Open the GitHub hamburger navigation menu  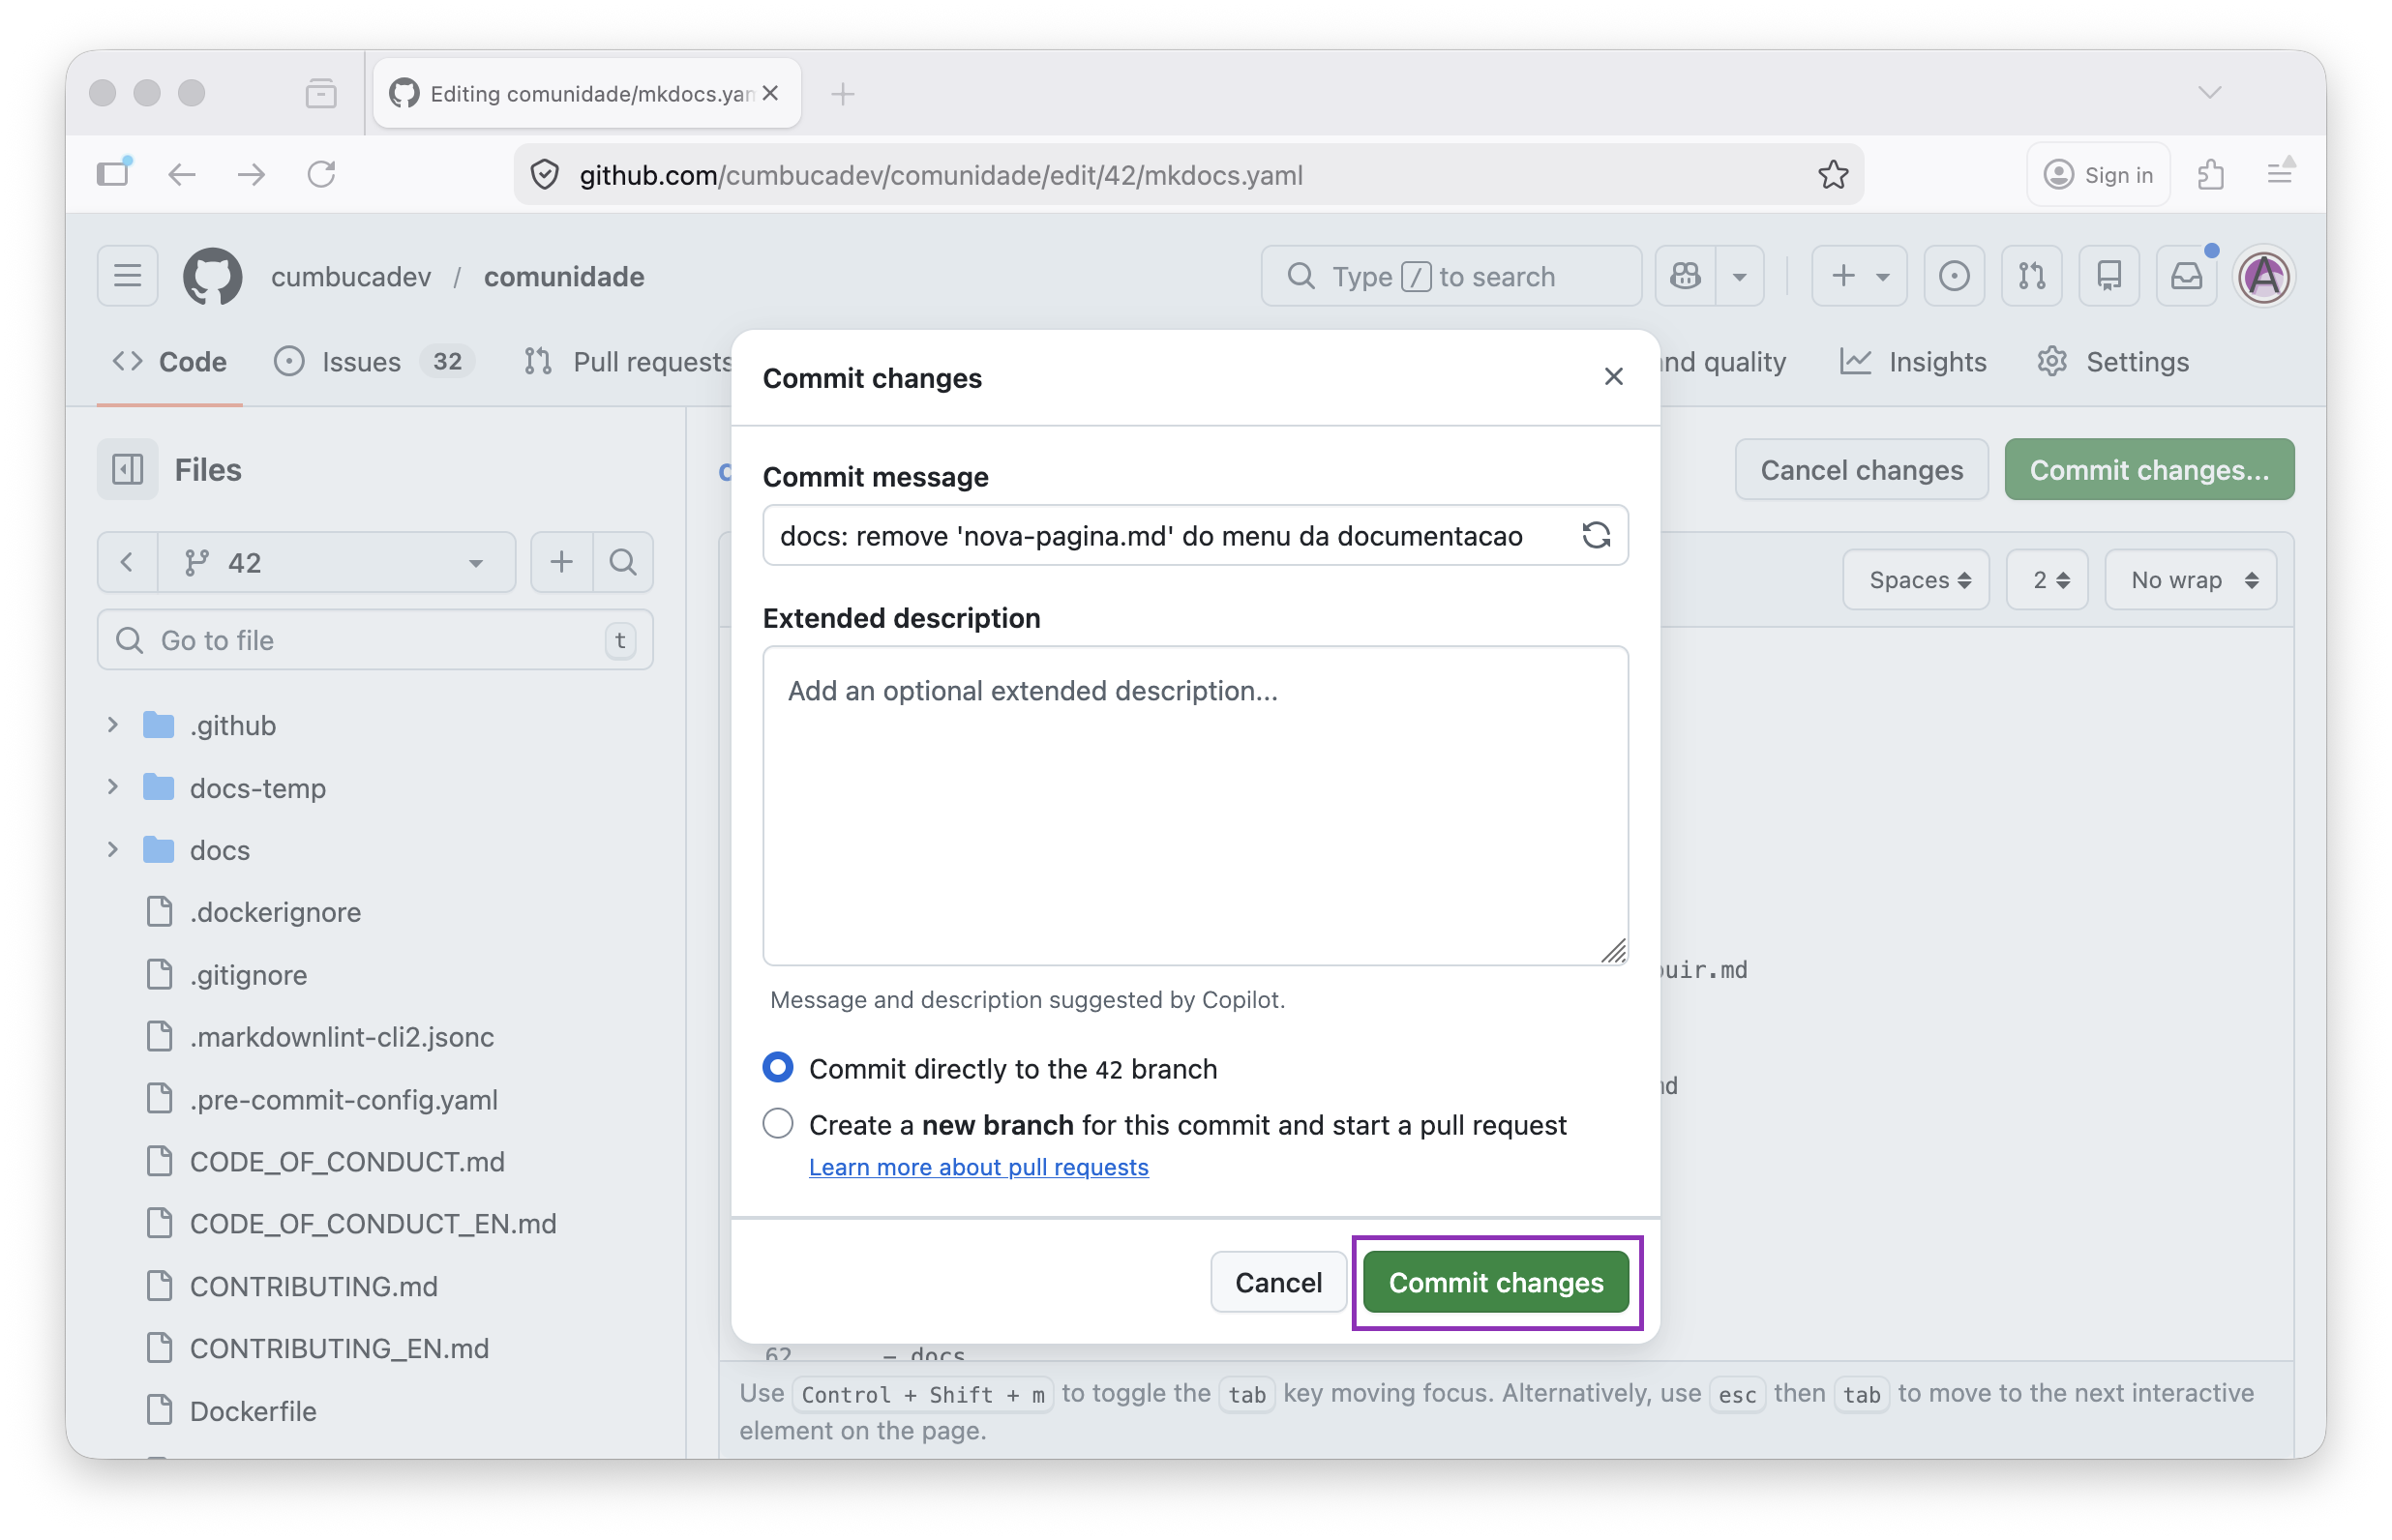(x=127, y=276)
